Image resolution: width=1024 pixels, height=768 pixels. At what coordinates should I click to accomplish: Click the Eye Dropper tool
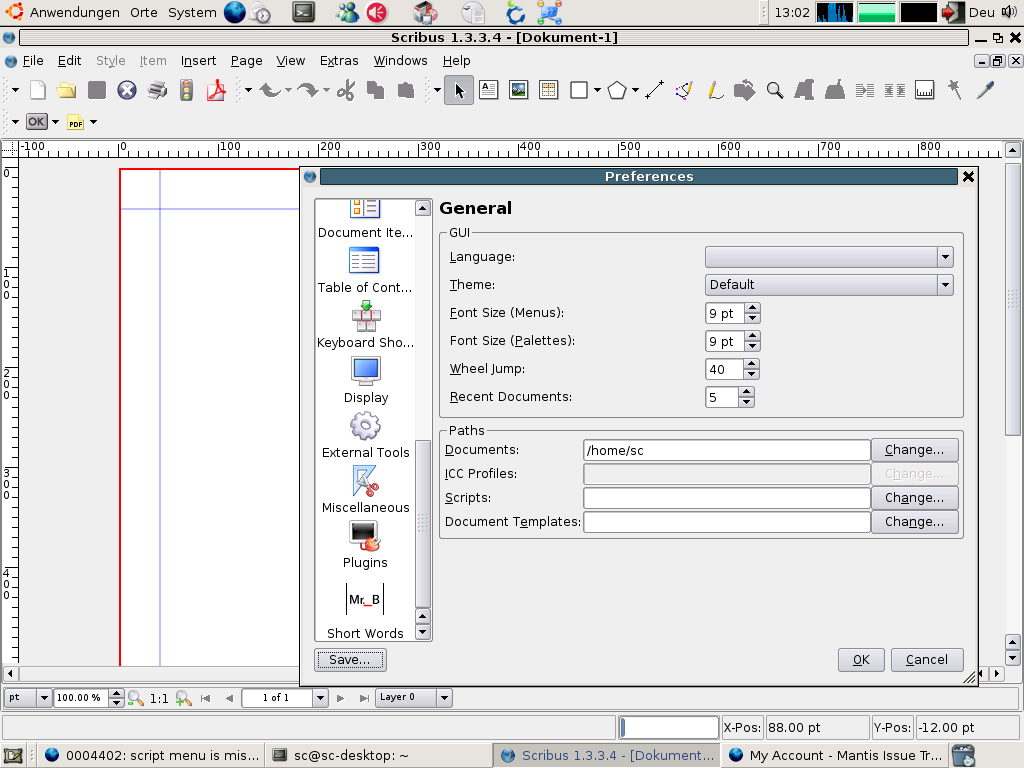point(985,91)
